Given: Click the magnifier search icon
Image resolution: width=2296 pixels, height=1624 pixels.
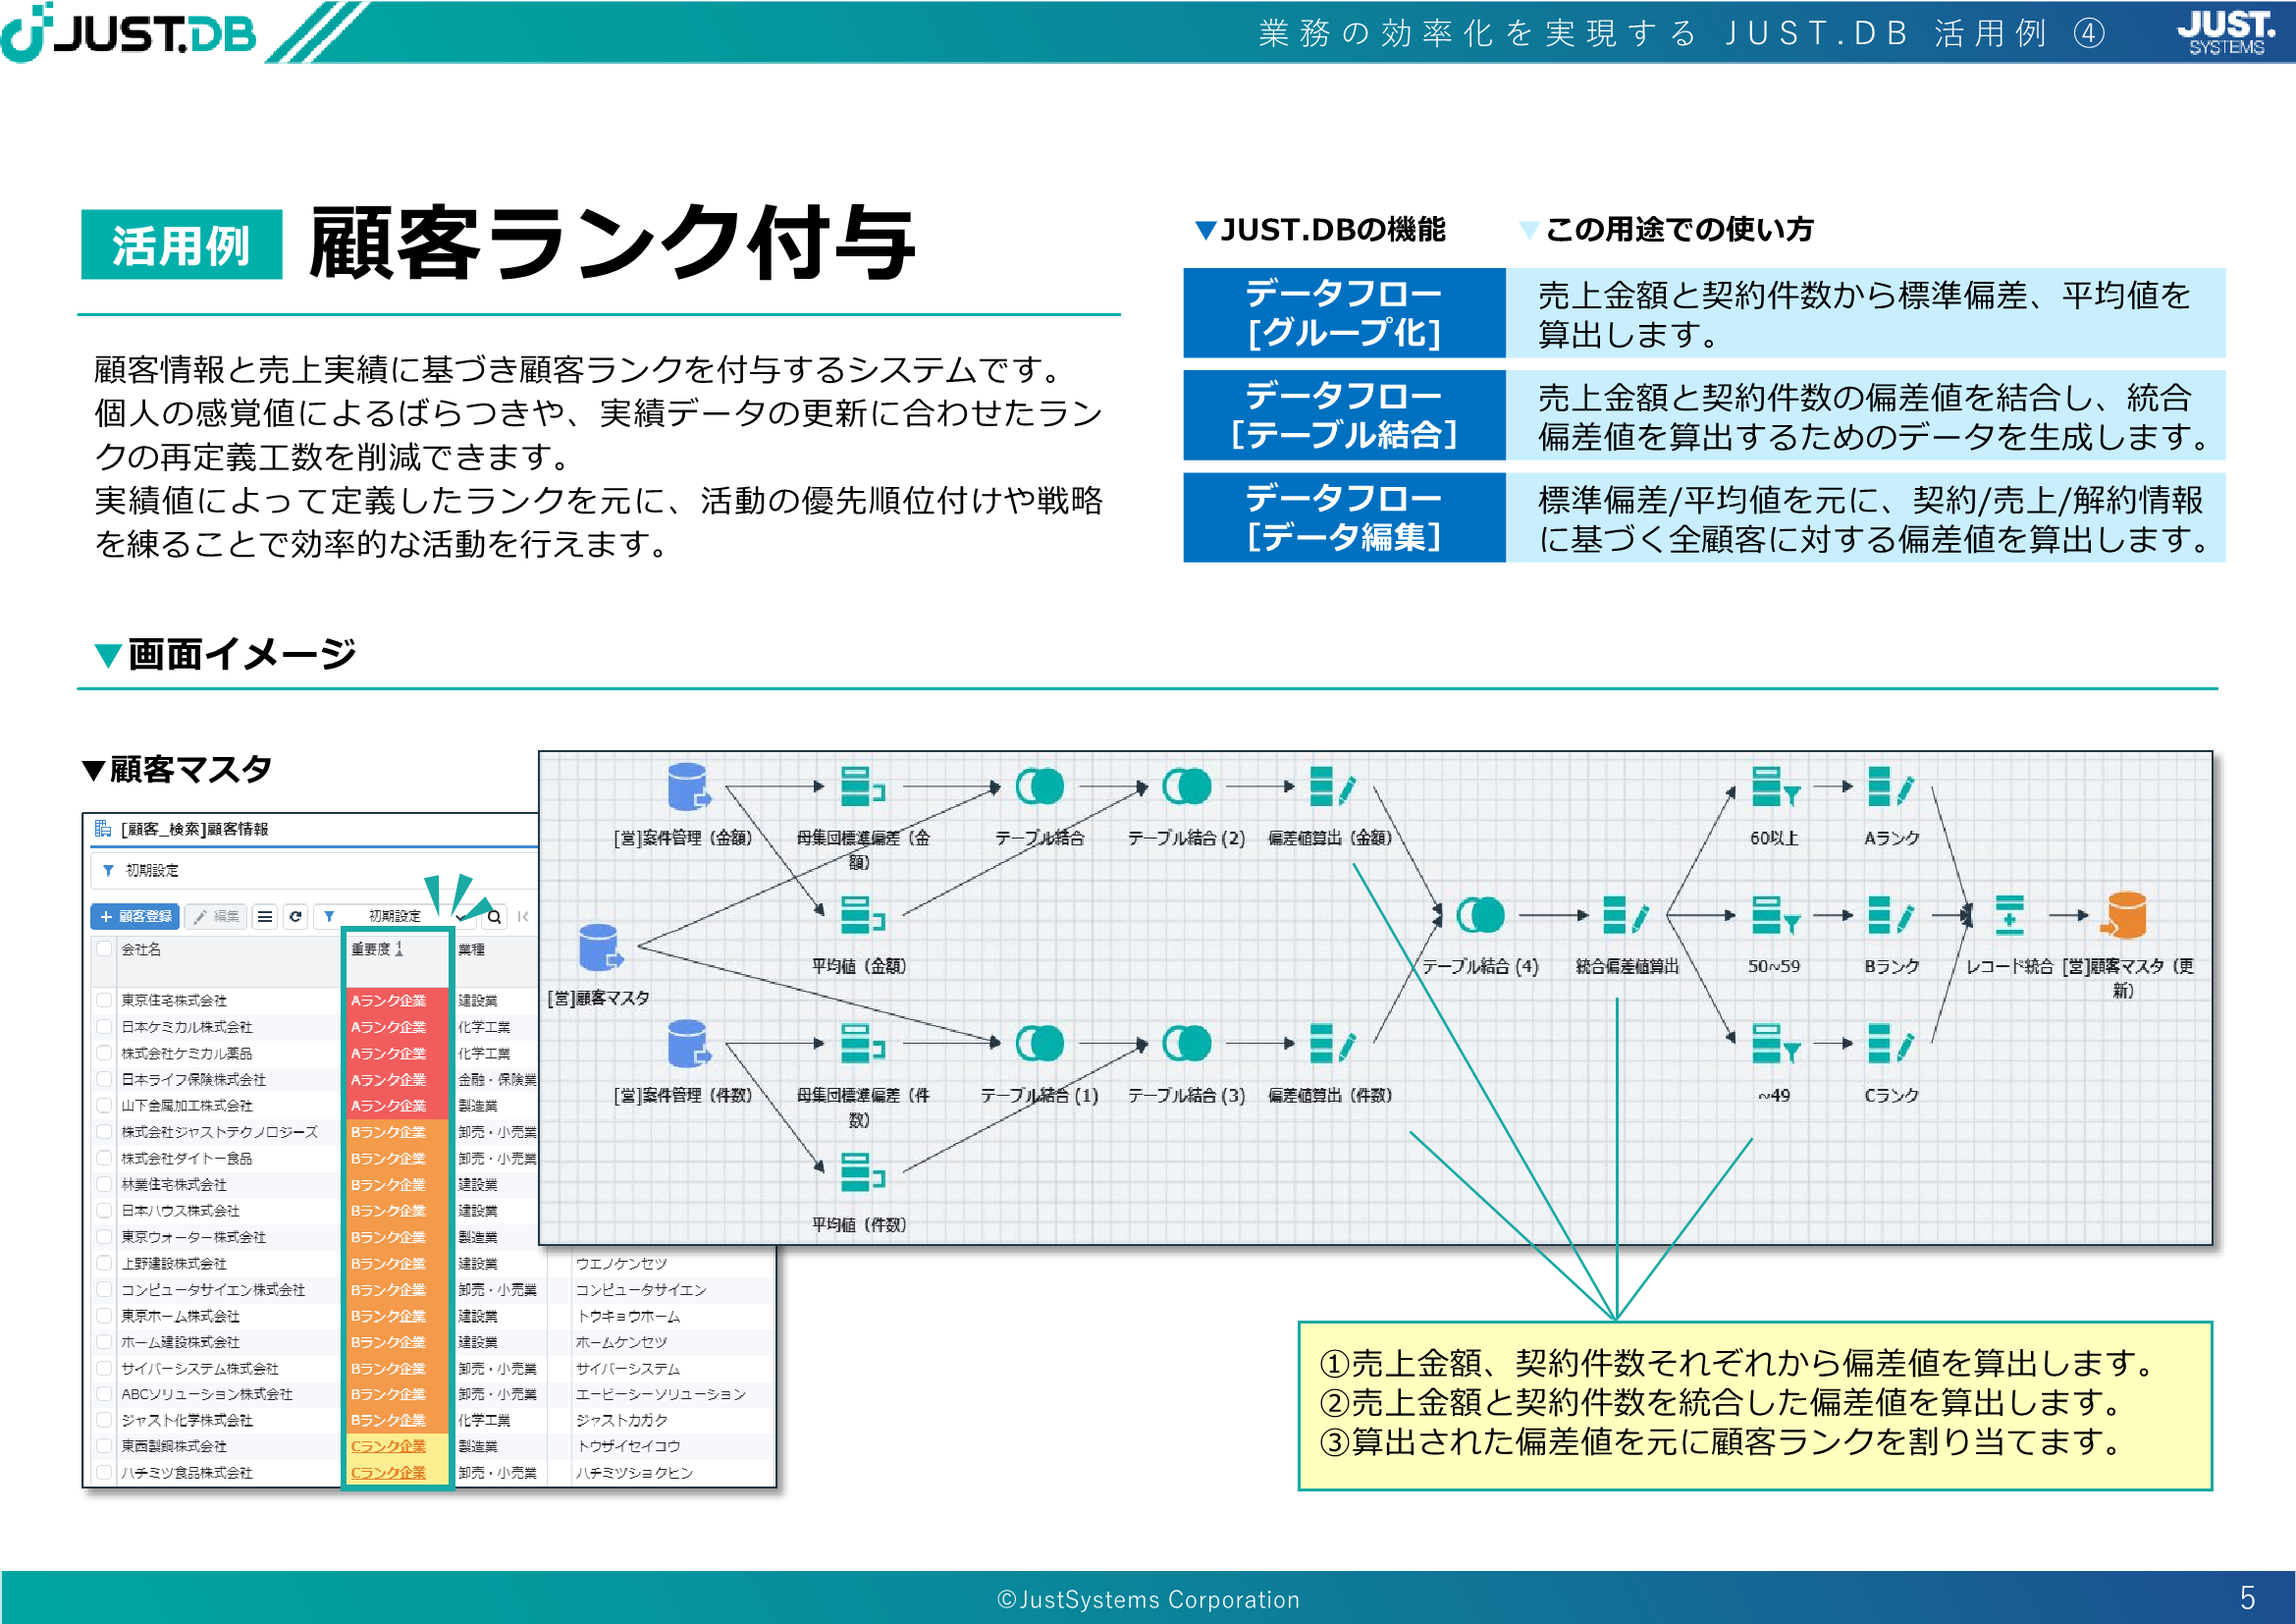Looking at the screenshot, I should [494, 916].
